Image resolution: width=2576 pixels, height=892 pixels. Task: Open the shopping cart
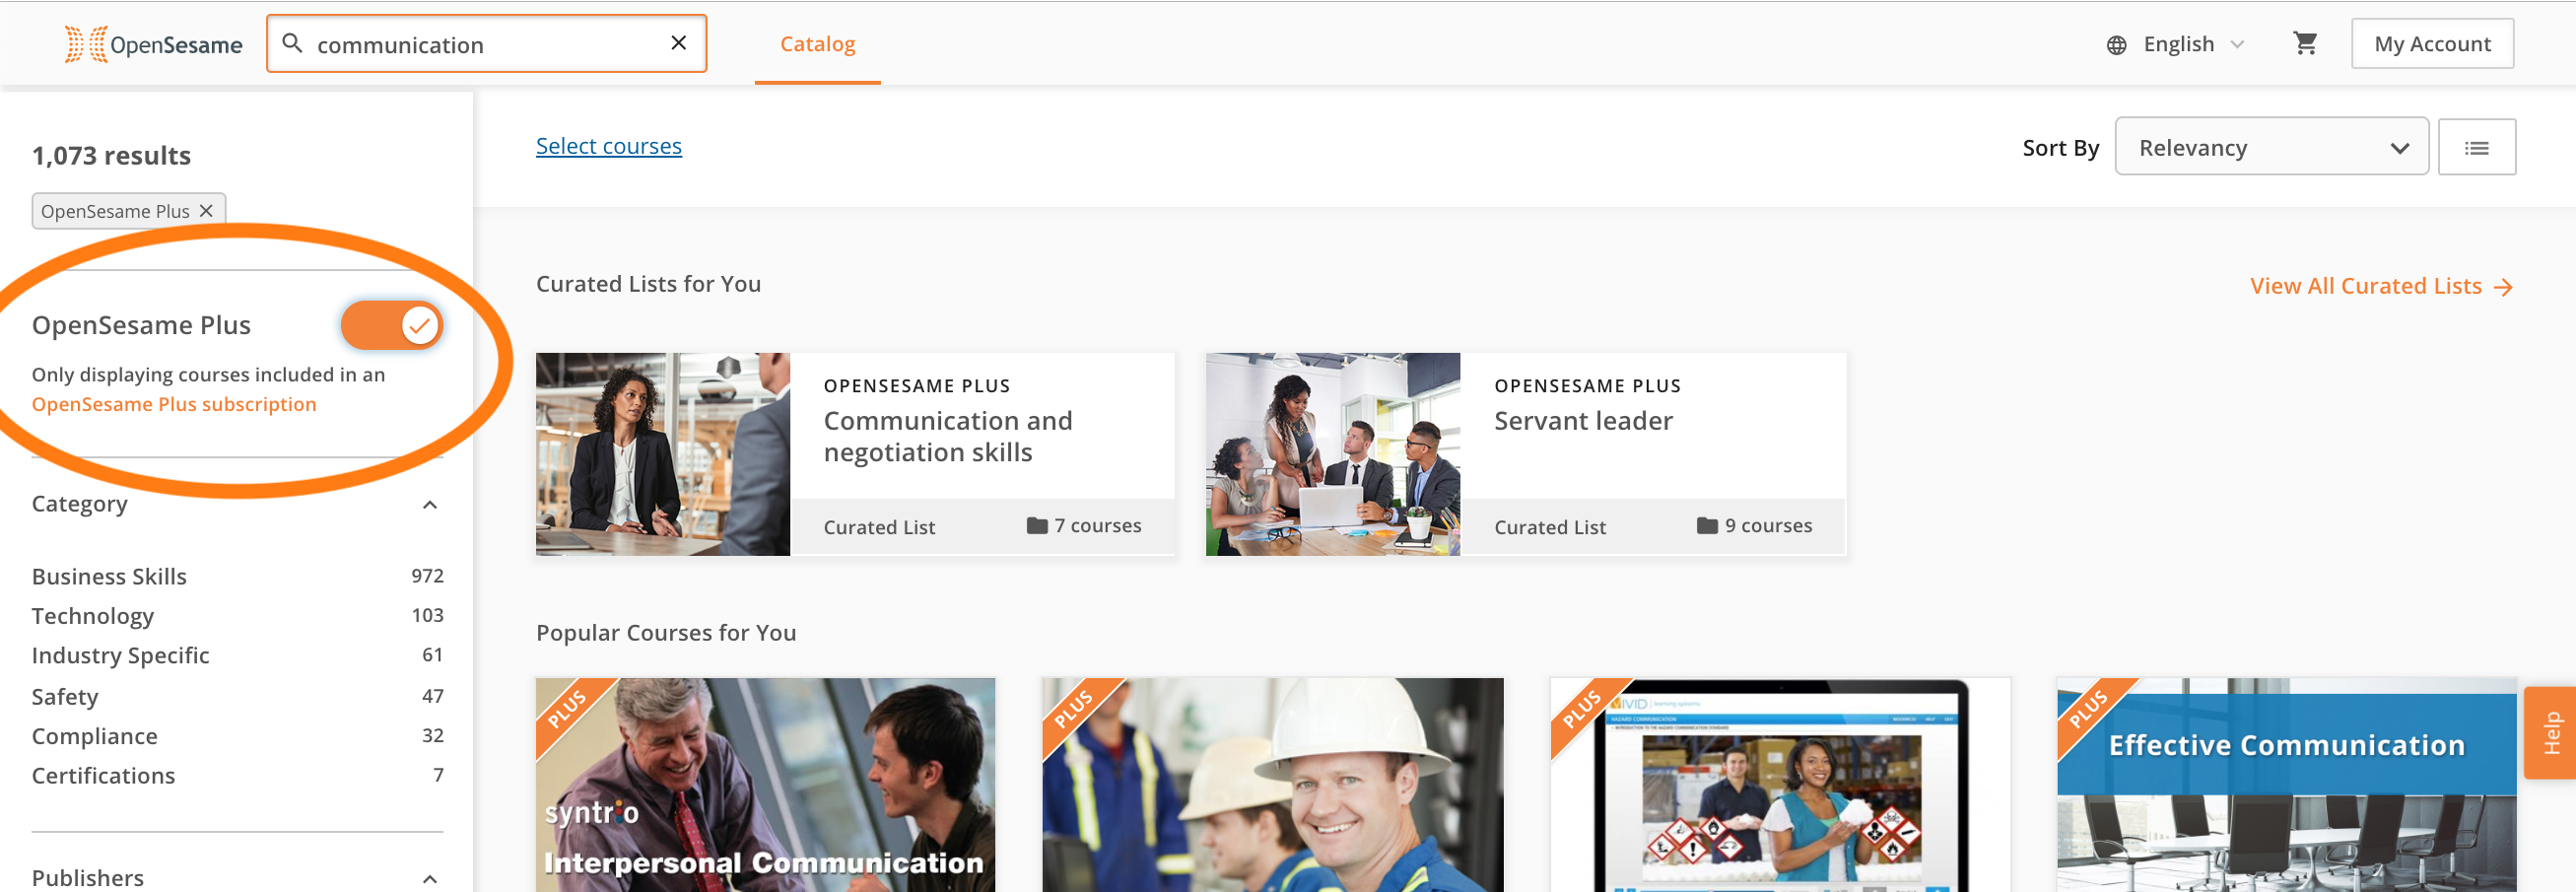tap(2305, 43)
